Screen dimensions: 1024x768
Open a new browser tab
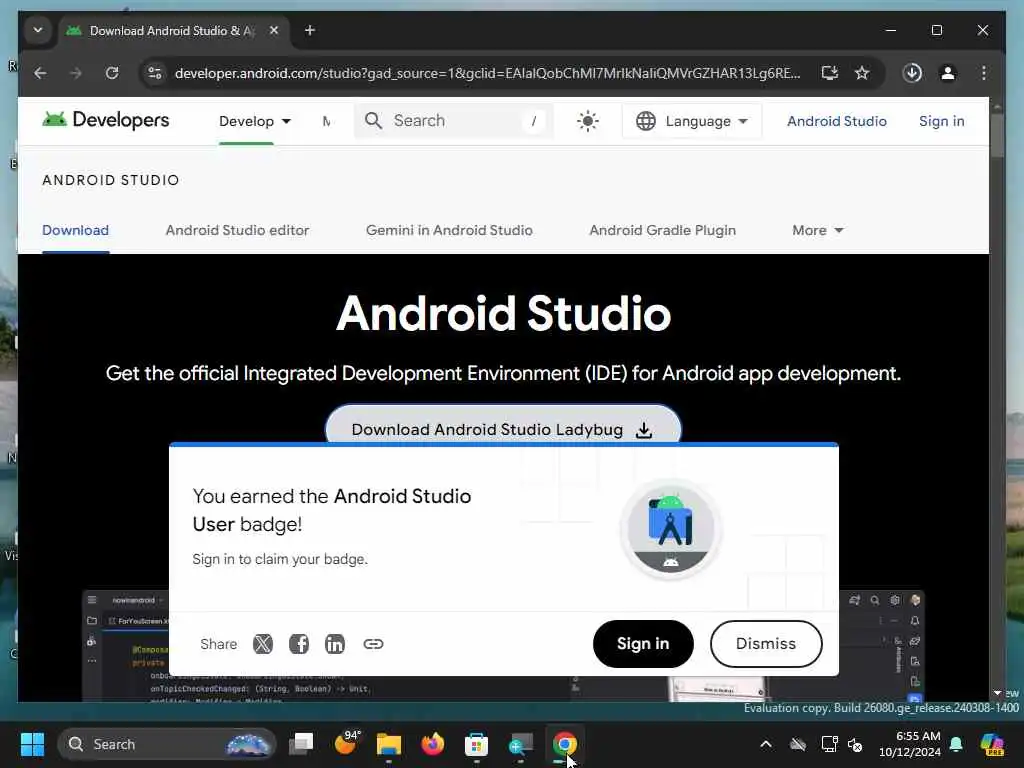(x=310, y=30)
